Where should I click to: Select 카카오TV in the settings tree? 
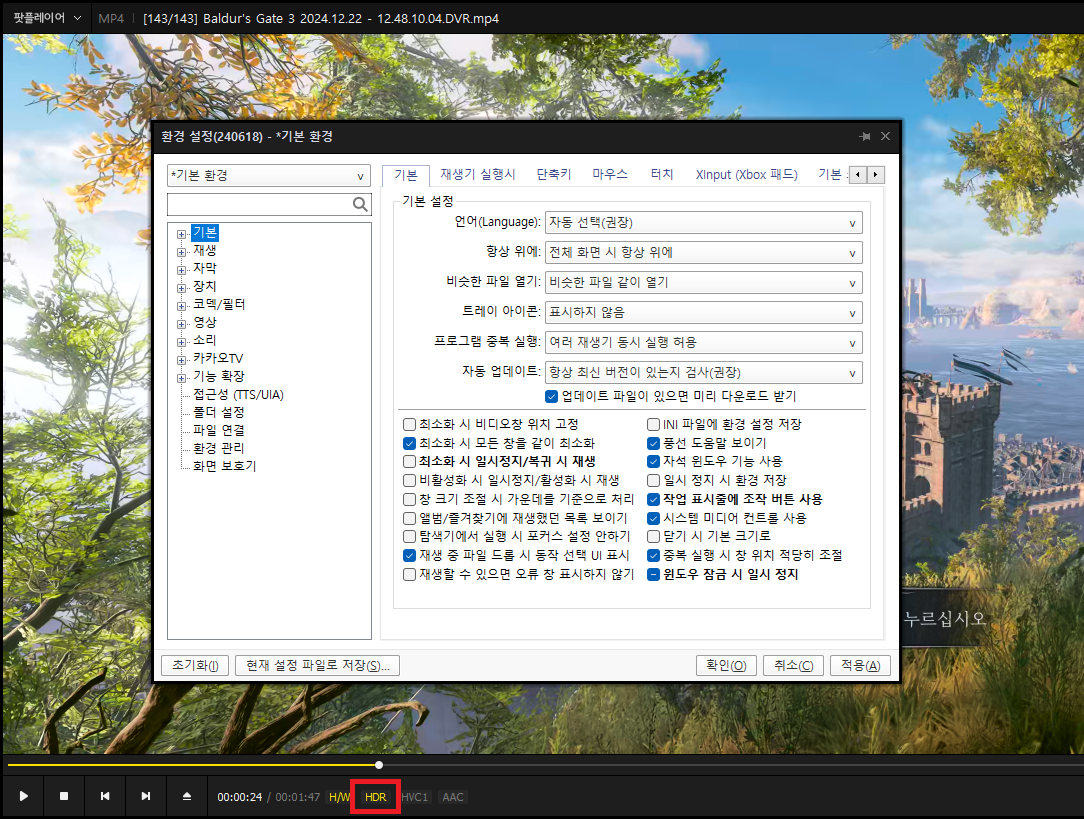point(218,358)
